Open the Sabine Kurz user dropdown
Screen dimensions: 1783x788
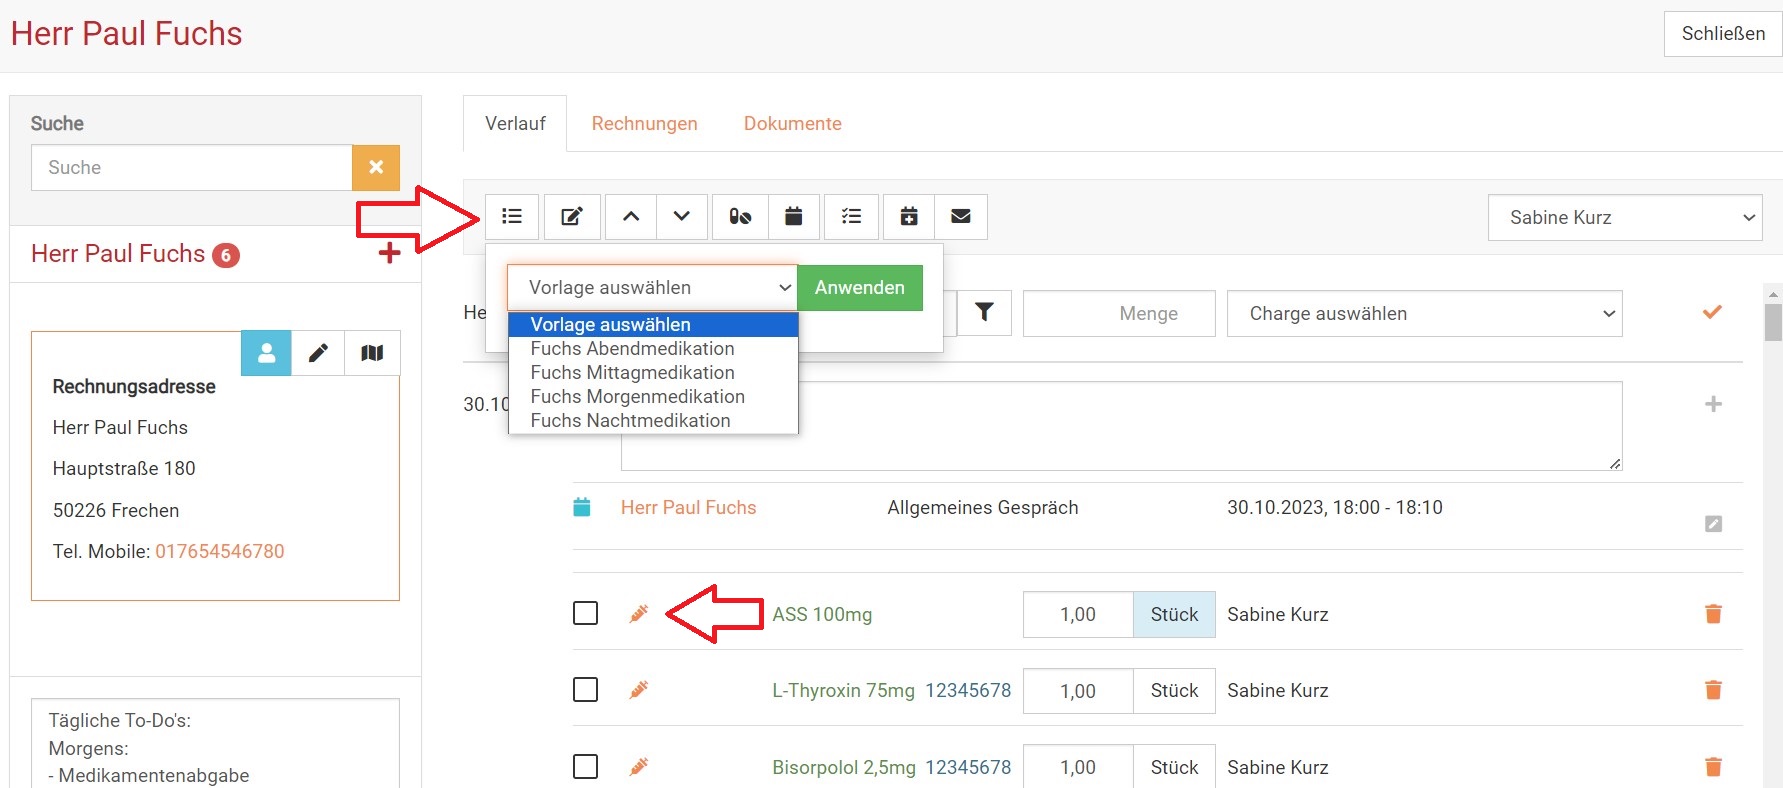click(1624, 218)
